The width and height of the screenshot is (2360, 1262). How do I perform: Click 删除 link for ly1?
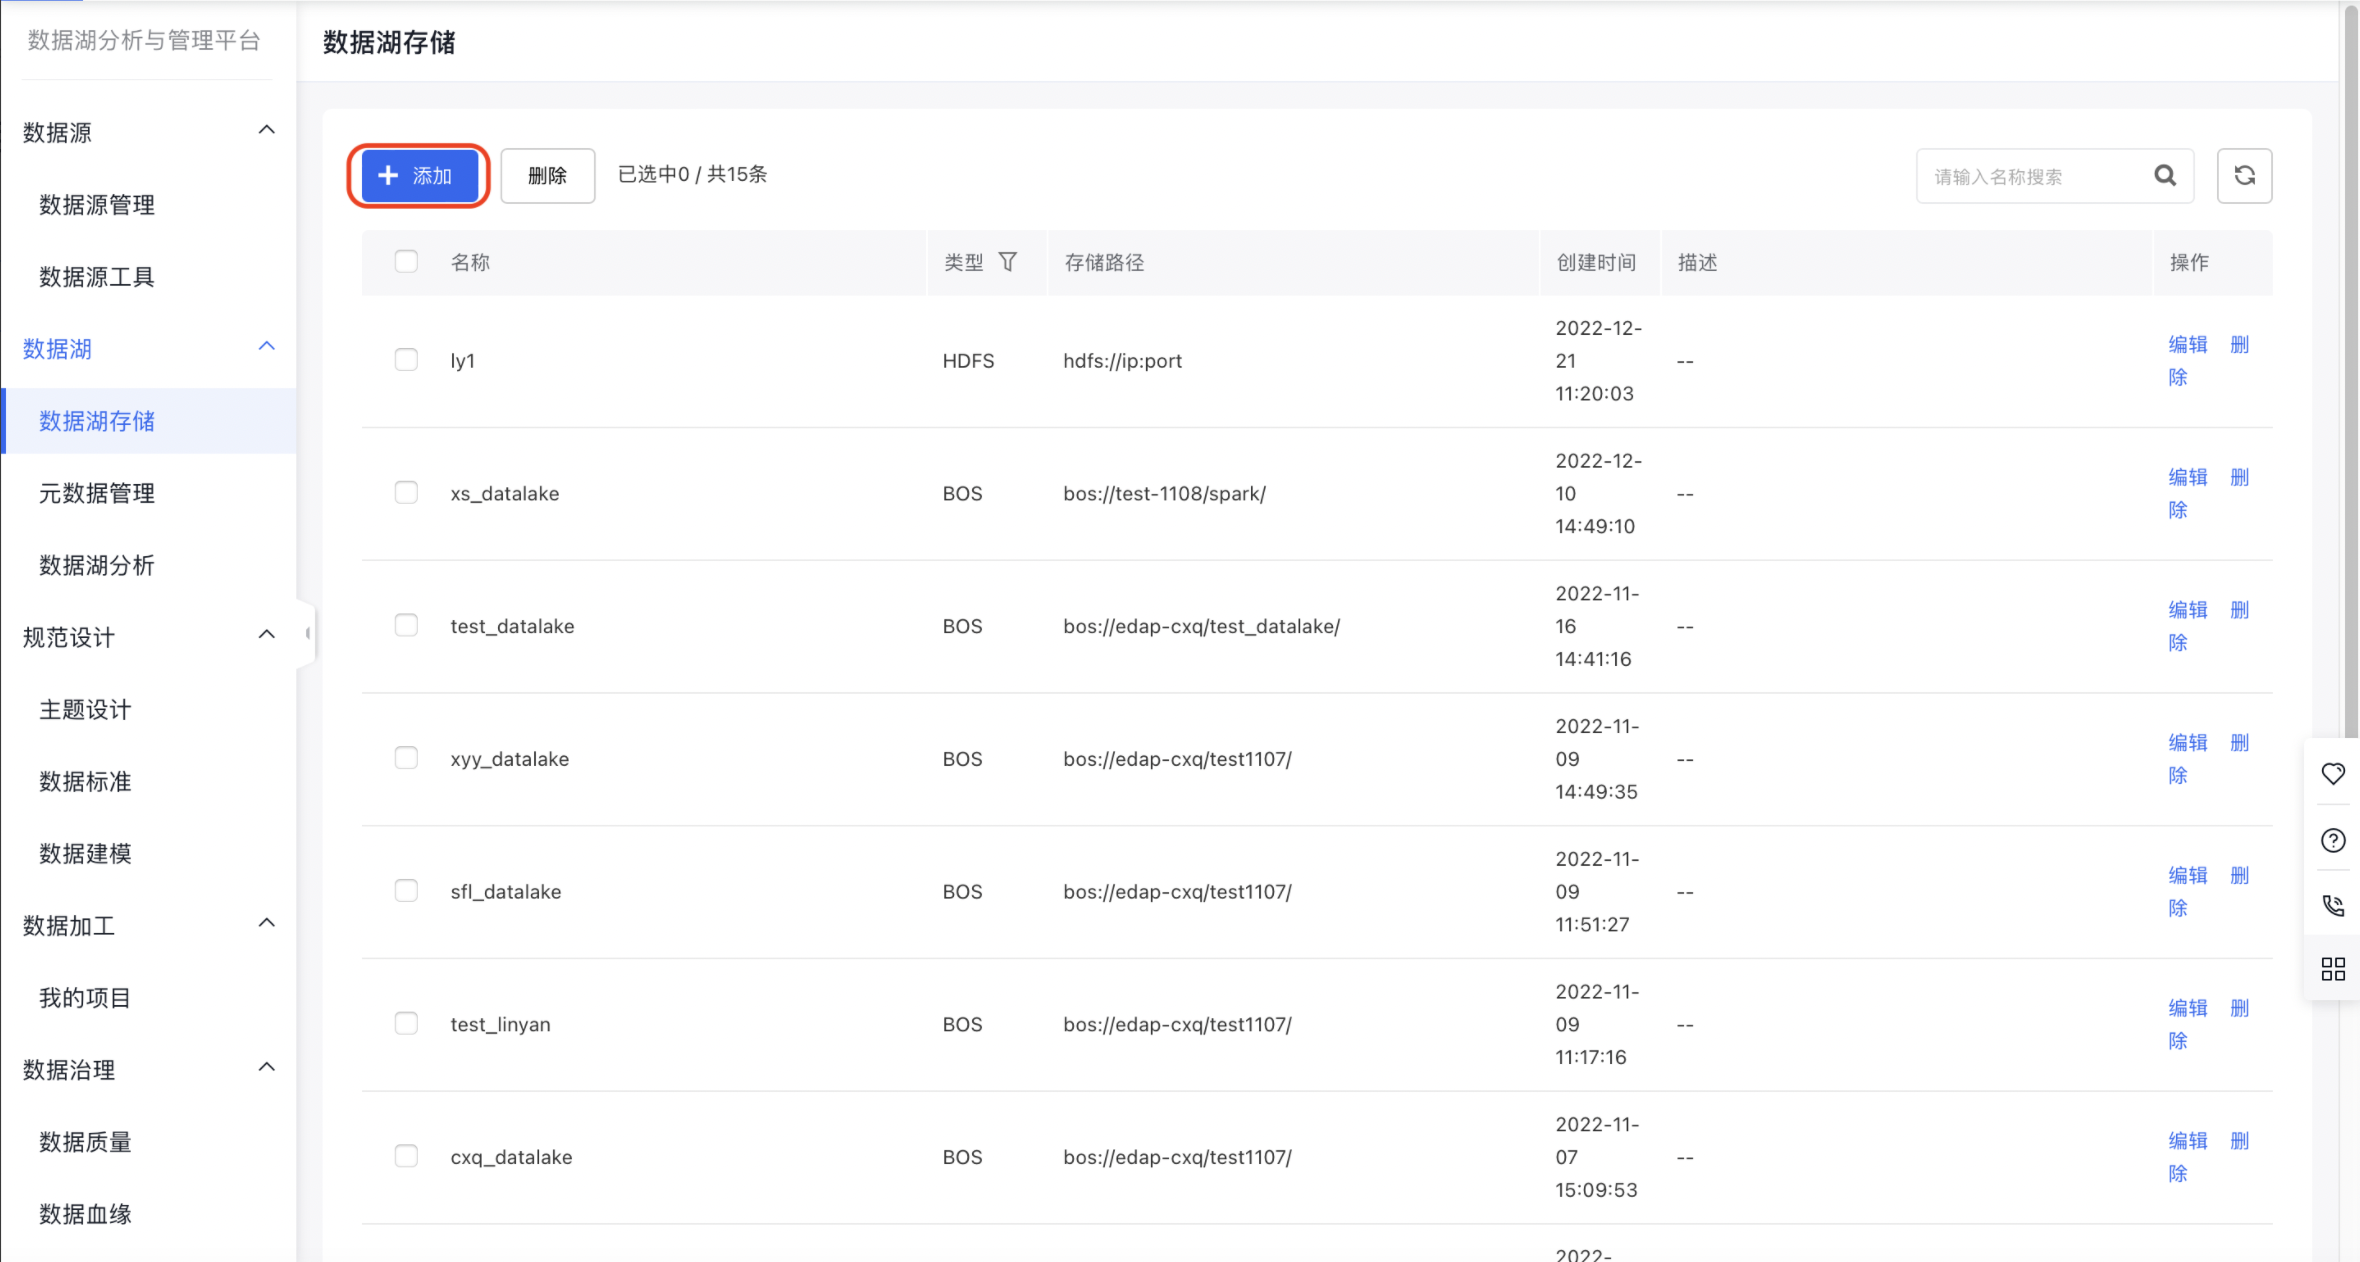pyautogui.click(x=2240, y=344)
